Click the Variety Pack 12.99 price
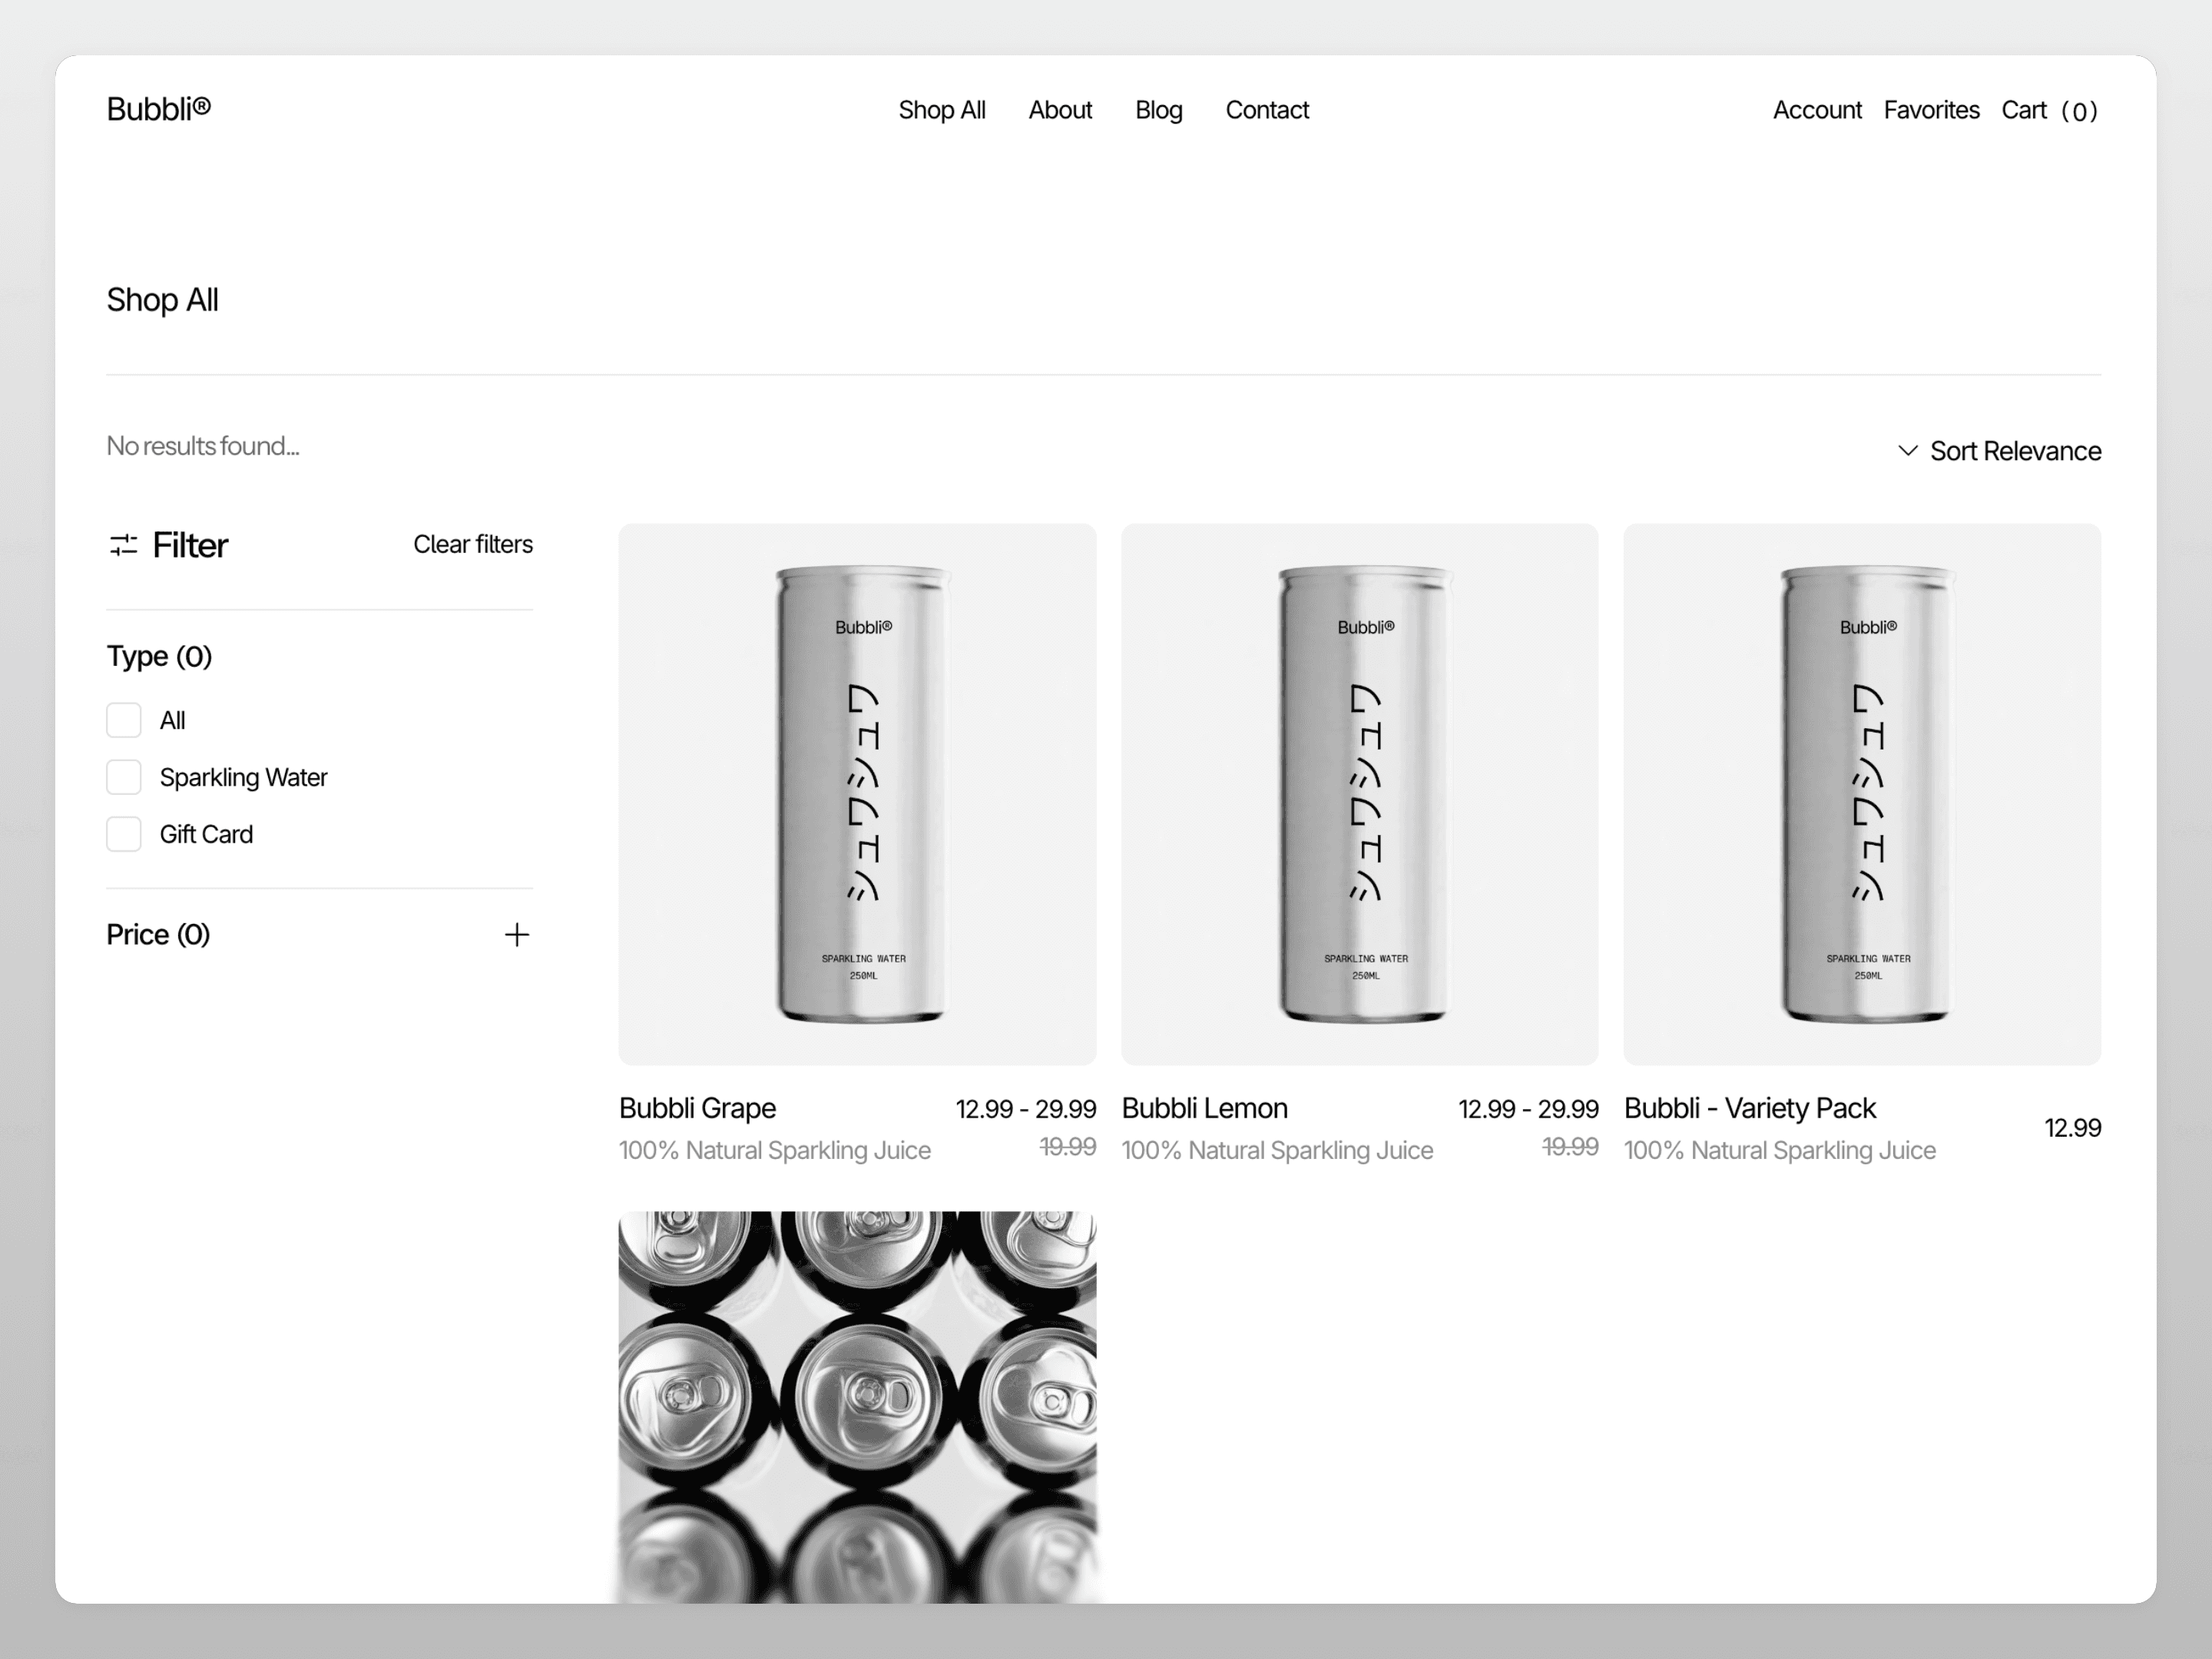Image resolution: width=2212 pixels, height=1659 pixels. click(x=2072, y=1128)
